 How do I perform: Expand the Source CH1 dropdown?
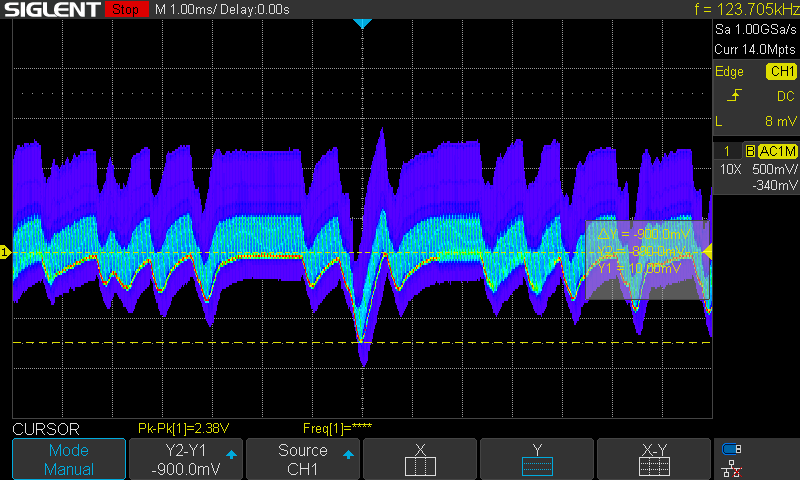(x=303, y=459)
